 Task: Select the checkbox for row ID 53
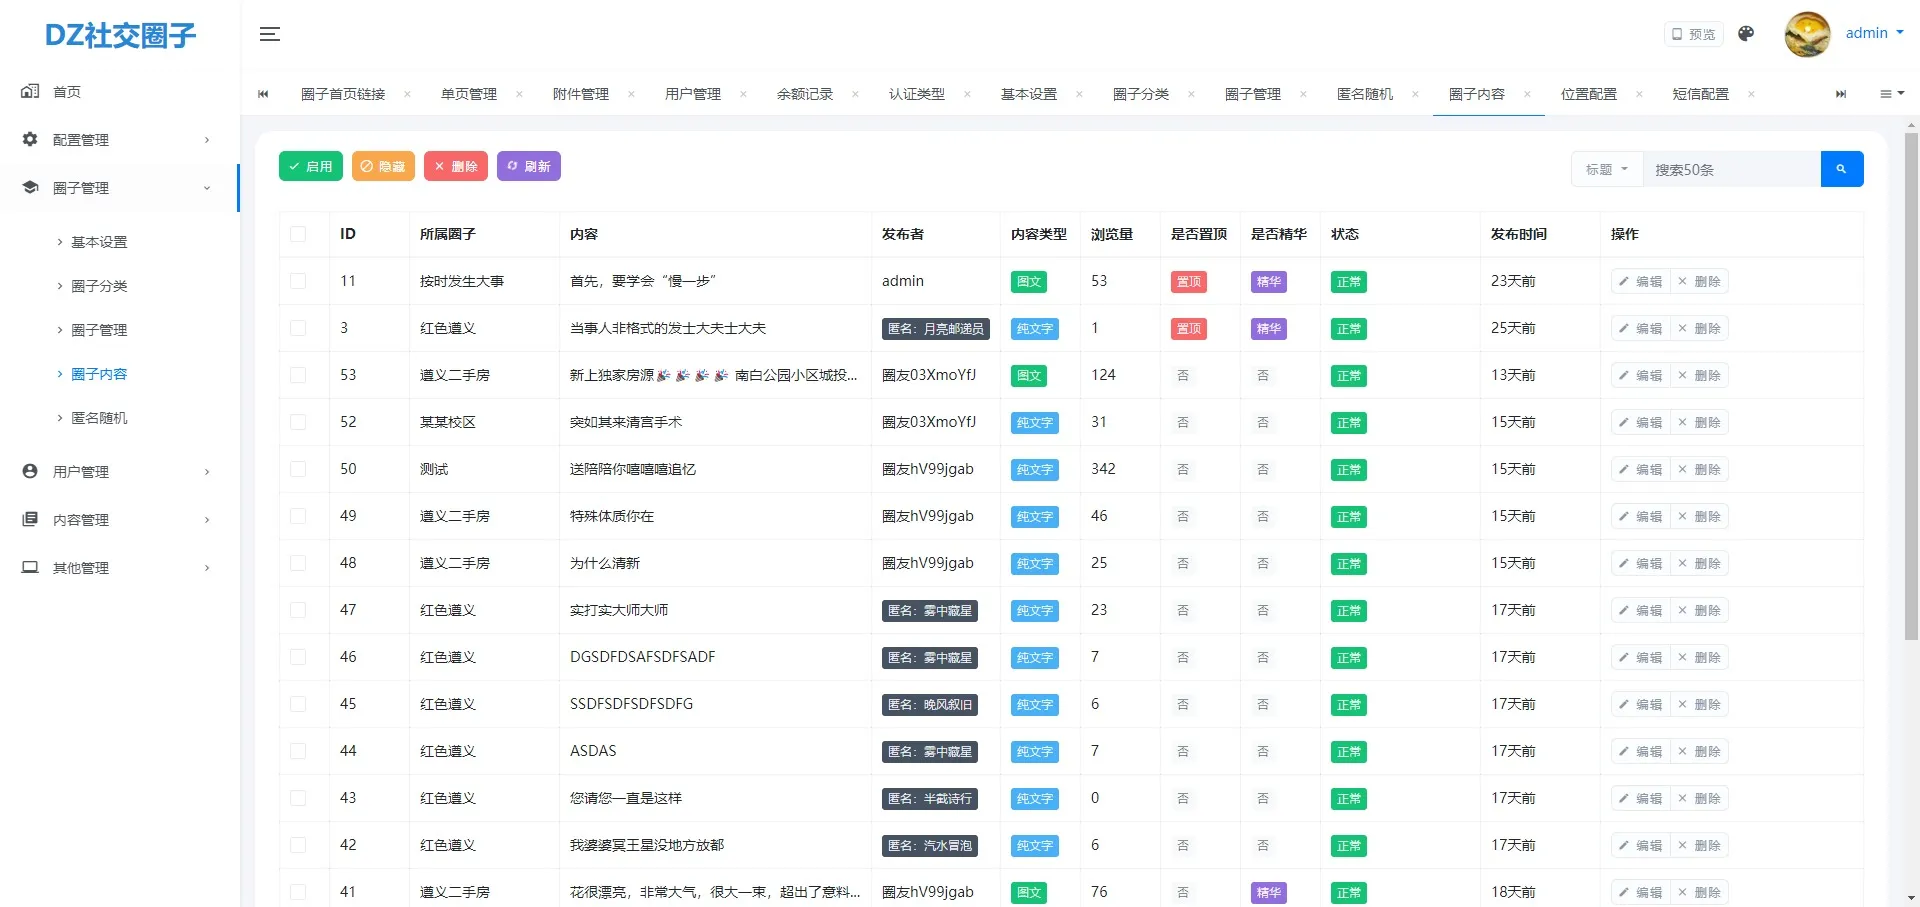298,375
